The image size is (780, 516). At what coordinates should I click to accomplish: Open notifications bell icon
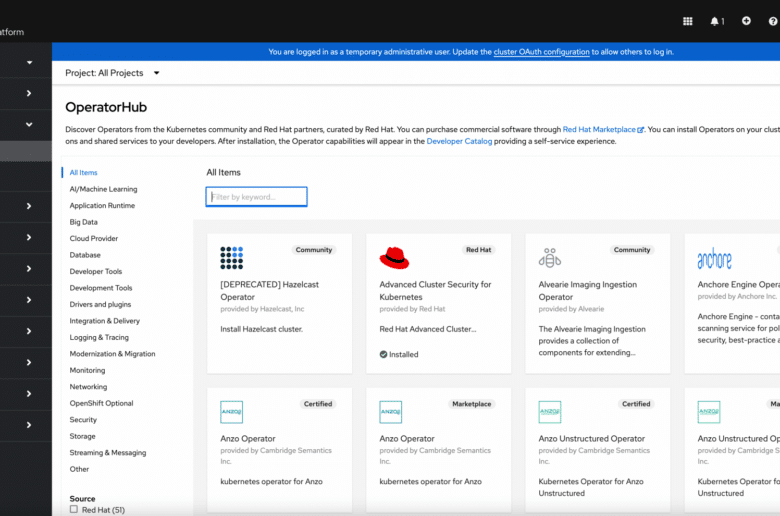click(x=714, y=21)
